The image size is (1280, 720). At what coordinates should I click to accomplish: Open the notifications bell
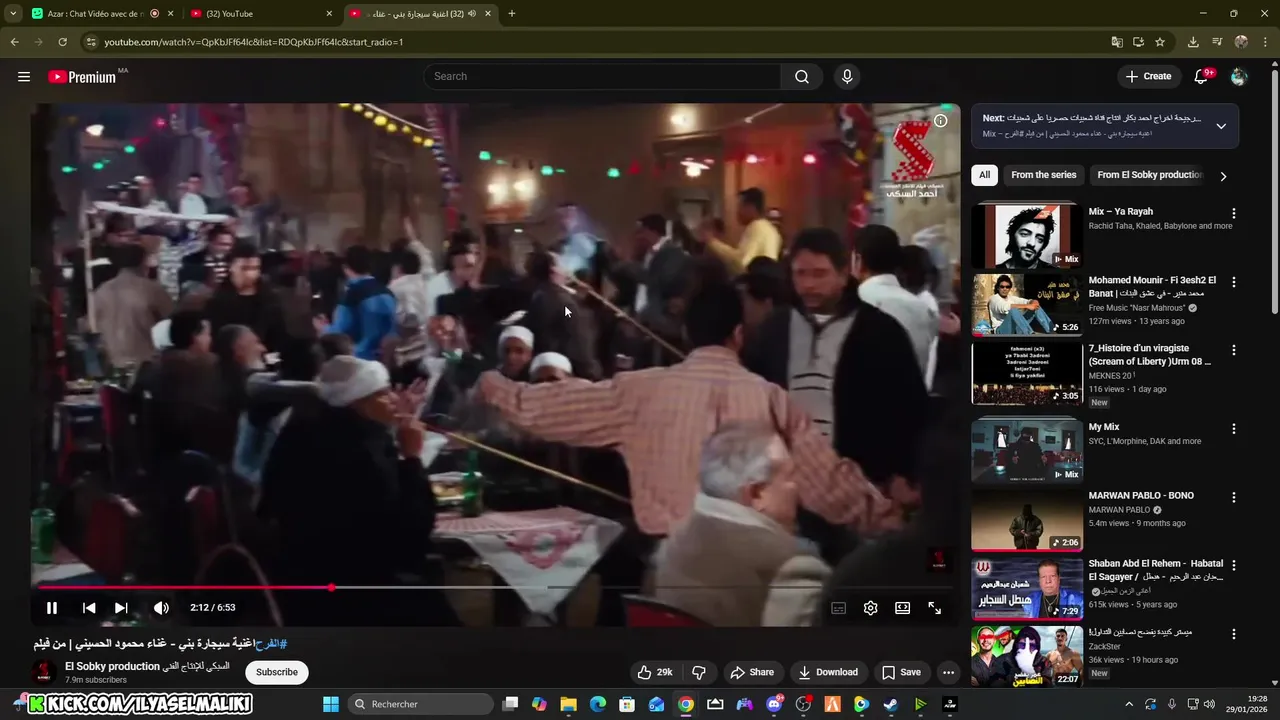1202,77
